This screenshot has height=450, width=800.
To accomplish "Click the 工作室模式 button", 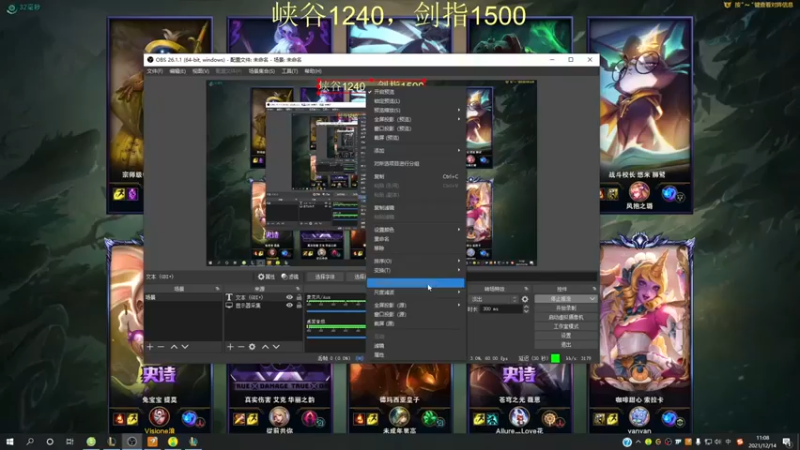I will (x=566, y=327).
